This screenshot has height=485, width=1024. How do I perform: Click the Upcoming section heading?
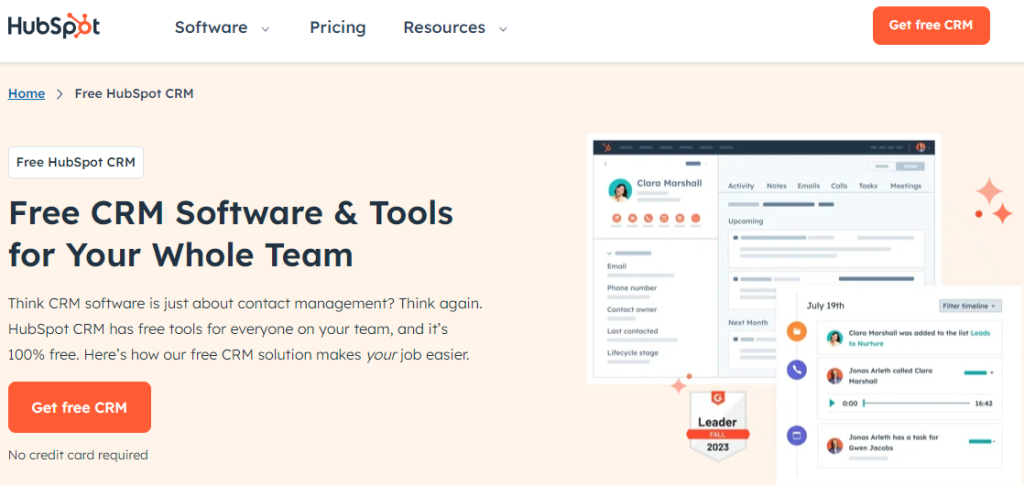pos(745,221)
